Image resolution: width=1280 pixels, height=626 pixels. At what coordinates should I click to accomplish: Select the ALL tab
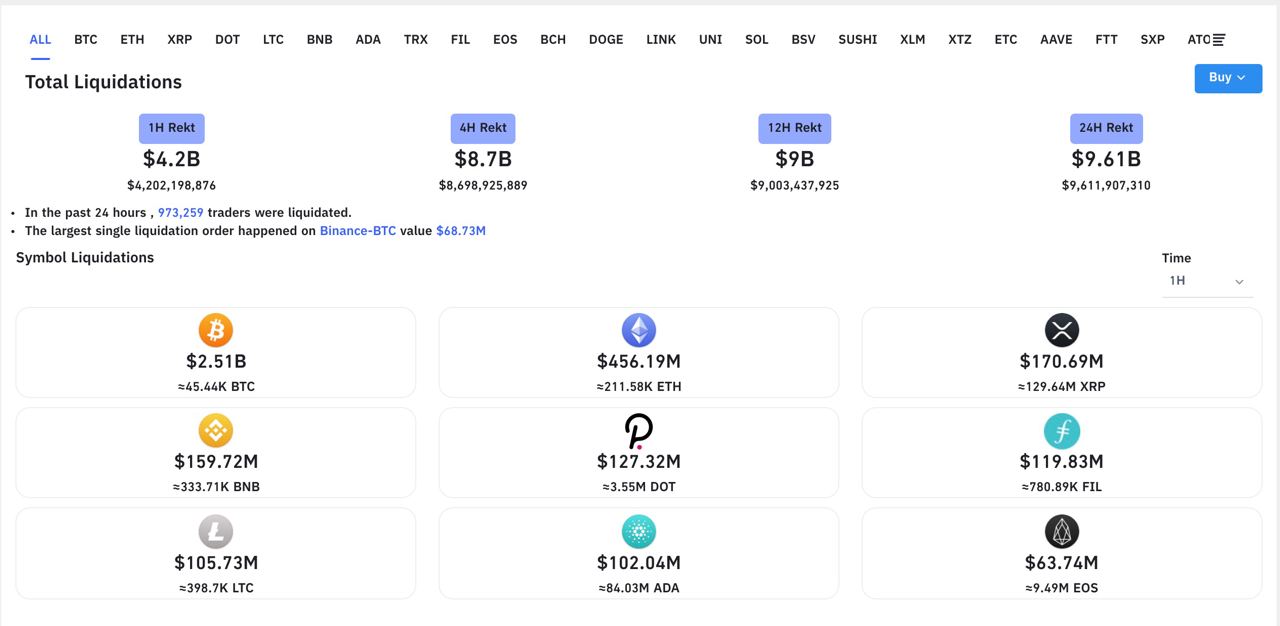coord(40,40)
